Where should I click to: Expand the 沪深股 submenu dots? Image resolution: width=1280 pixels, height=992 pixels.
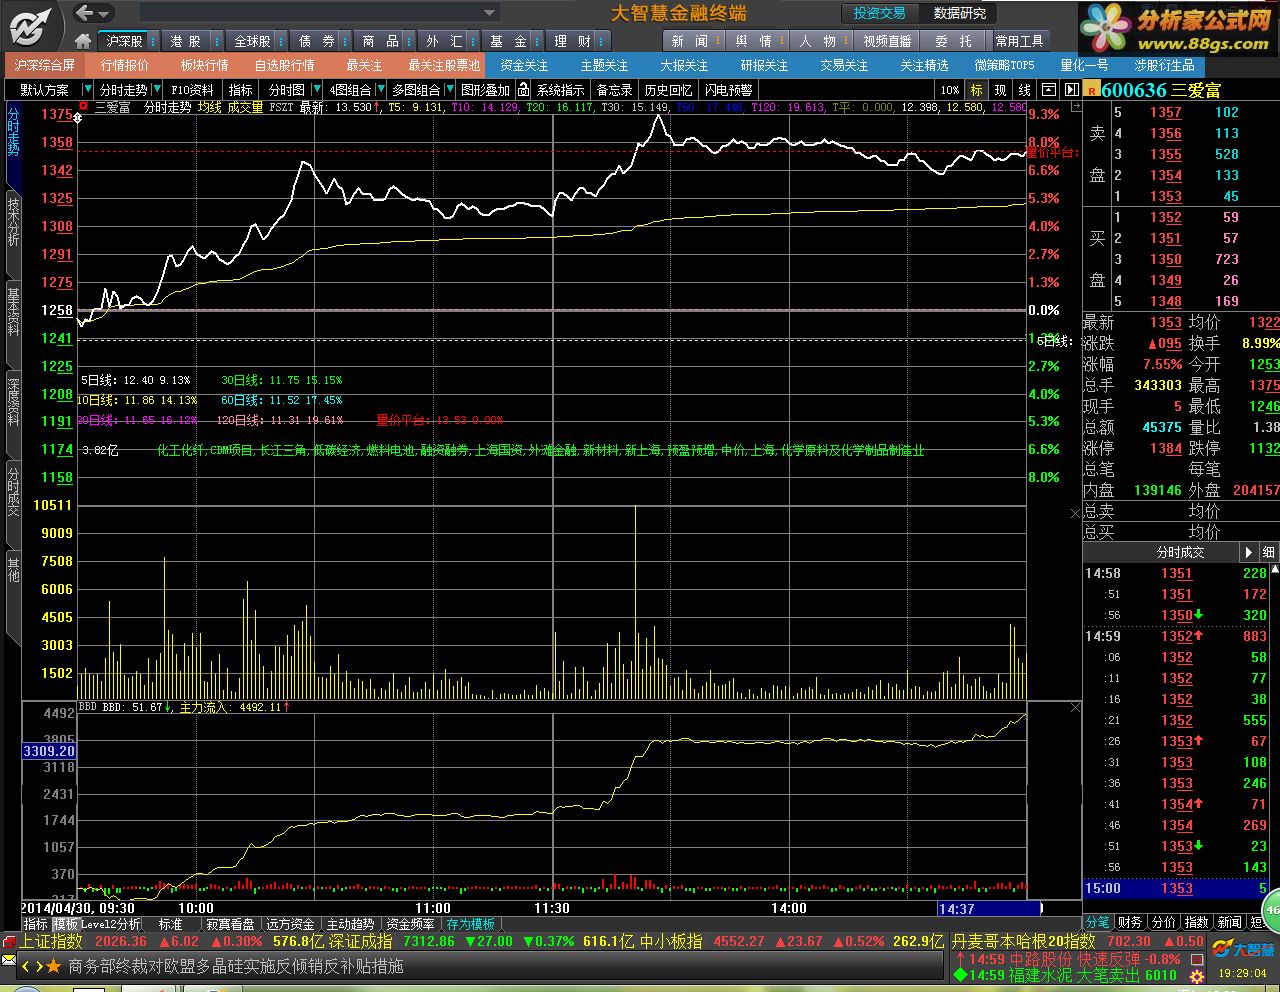[x=151, y=41]
